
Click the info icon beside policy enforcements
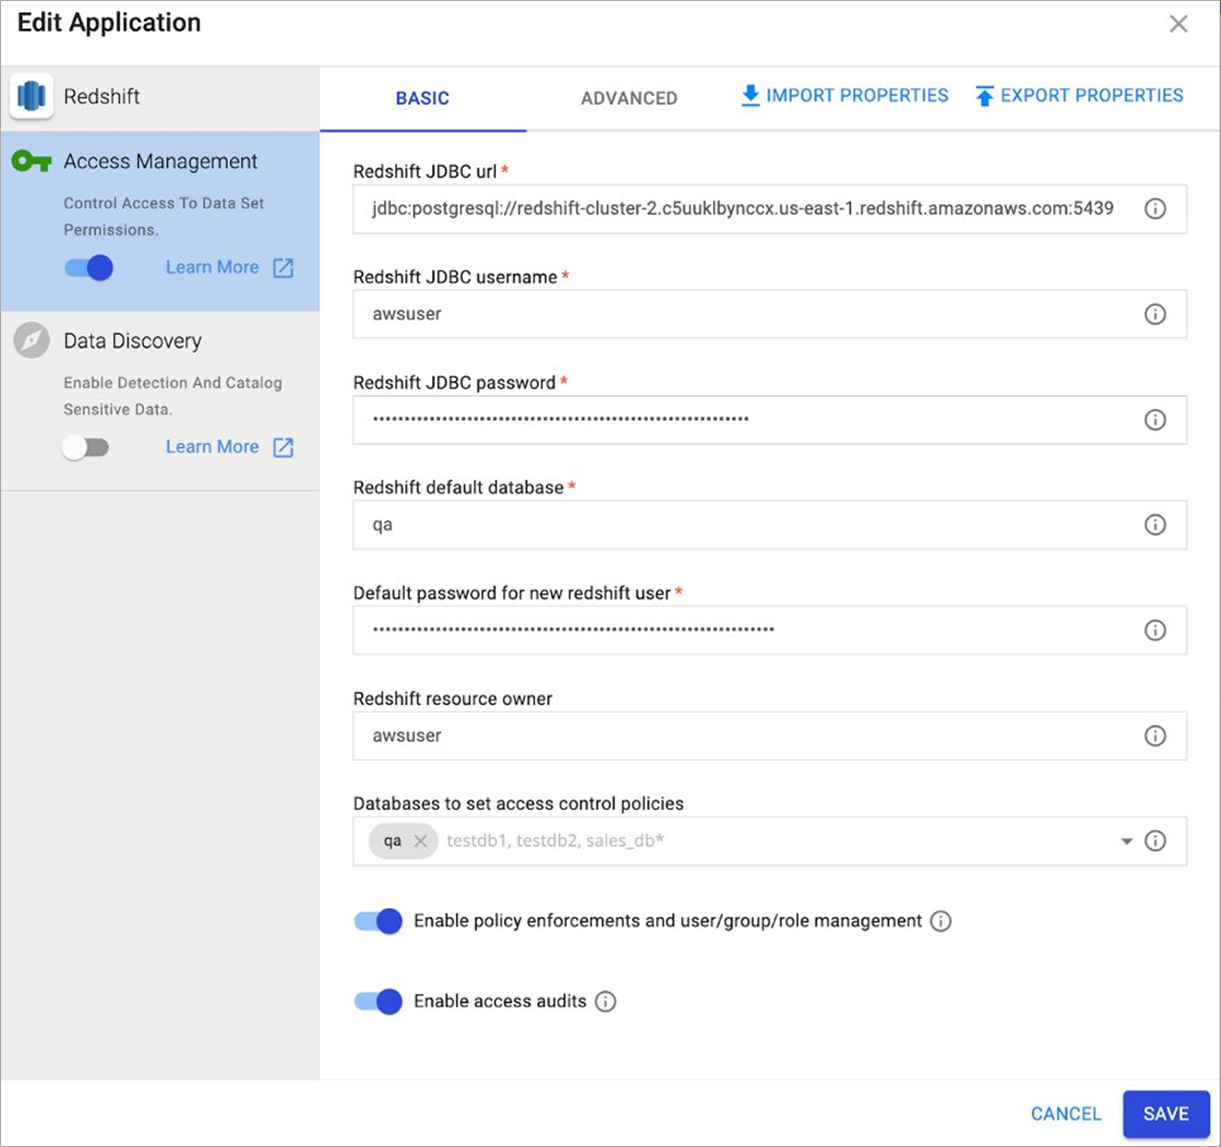[x=941, y=921]
